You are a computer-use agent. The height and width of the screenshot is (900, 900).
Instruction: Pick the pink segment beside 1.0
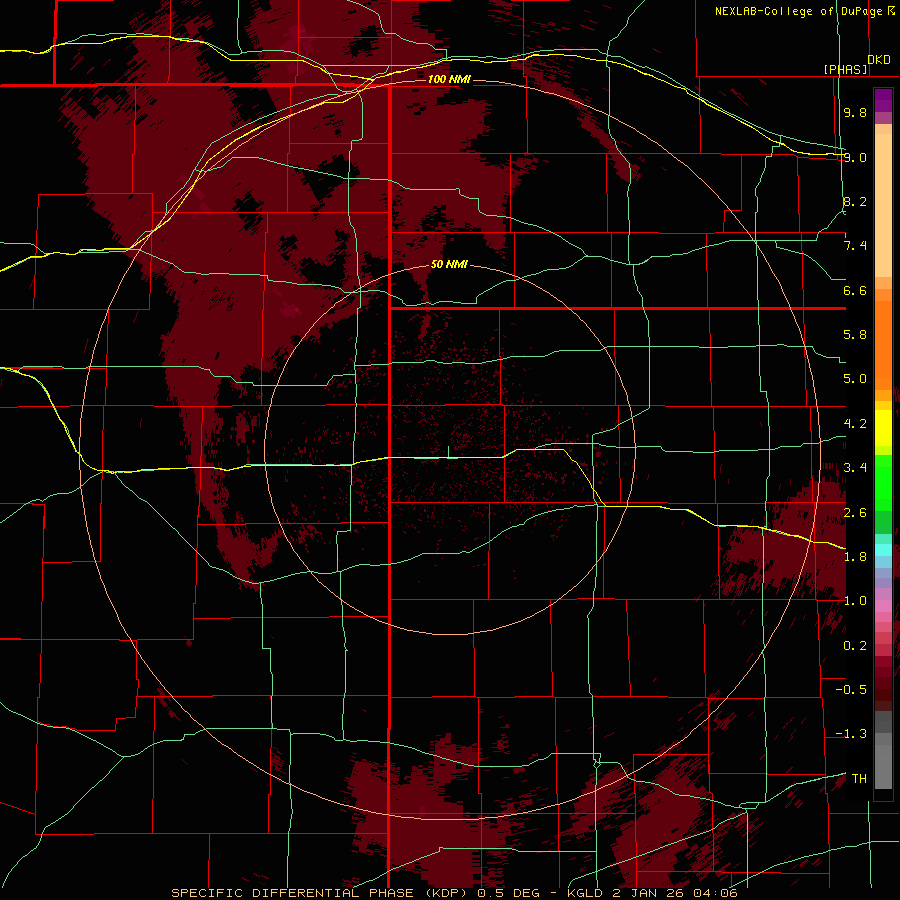pyautogui.click(x=883, y=606)
